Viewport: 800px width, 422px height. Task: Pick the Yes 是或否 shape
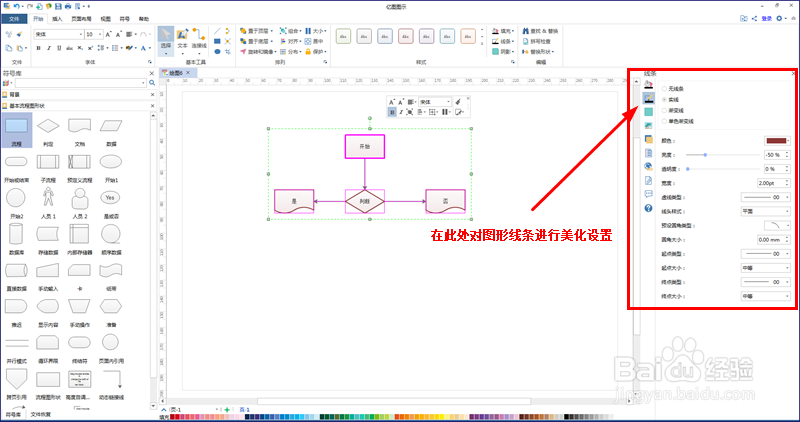click(x=111, y=202)
